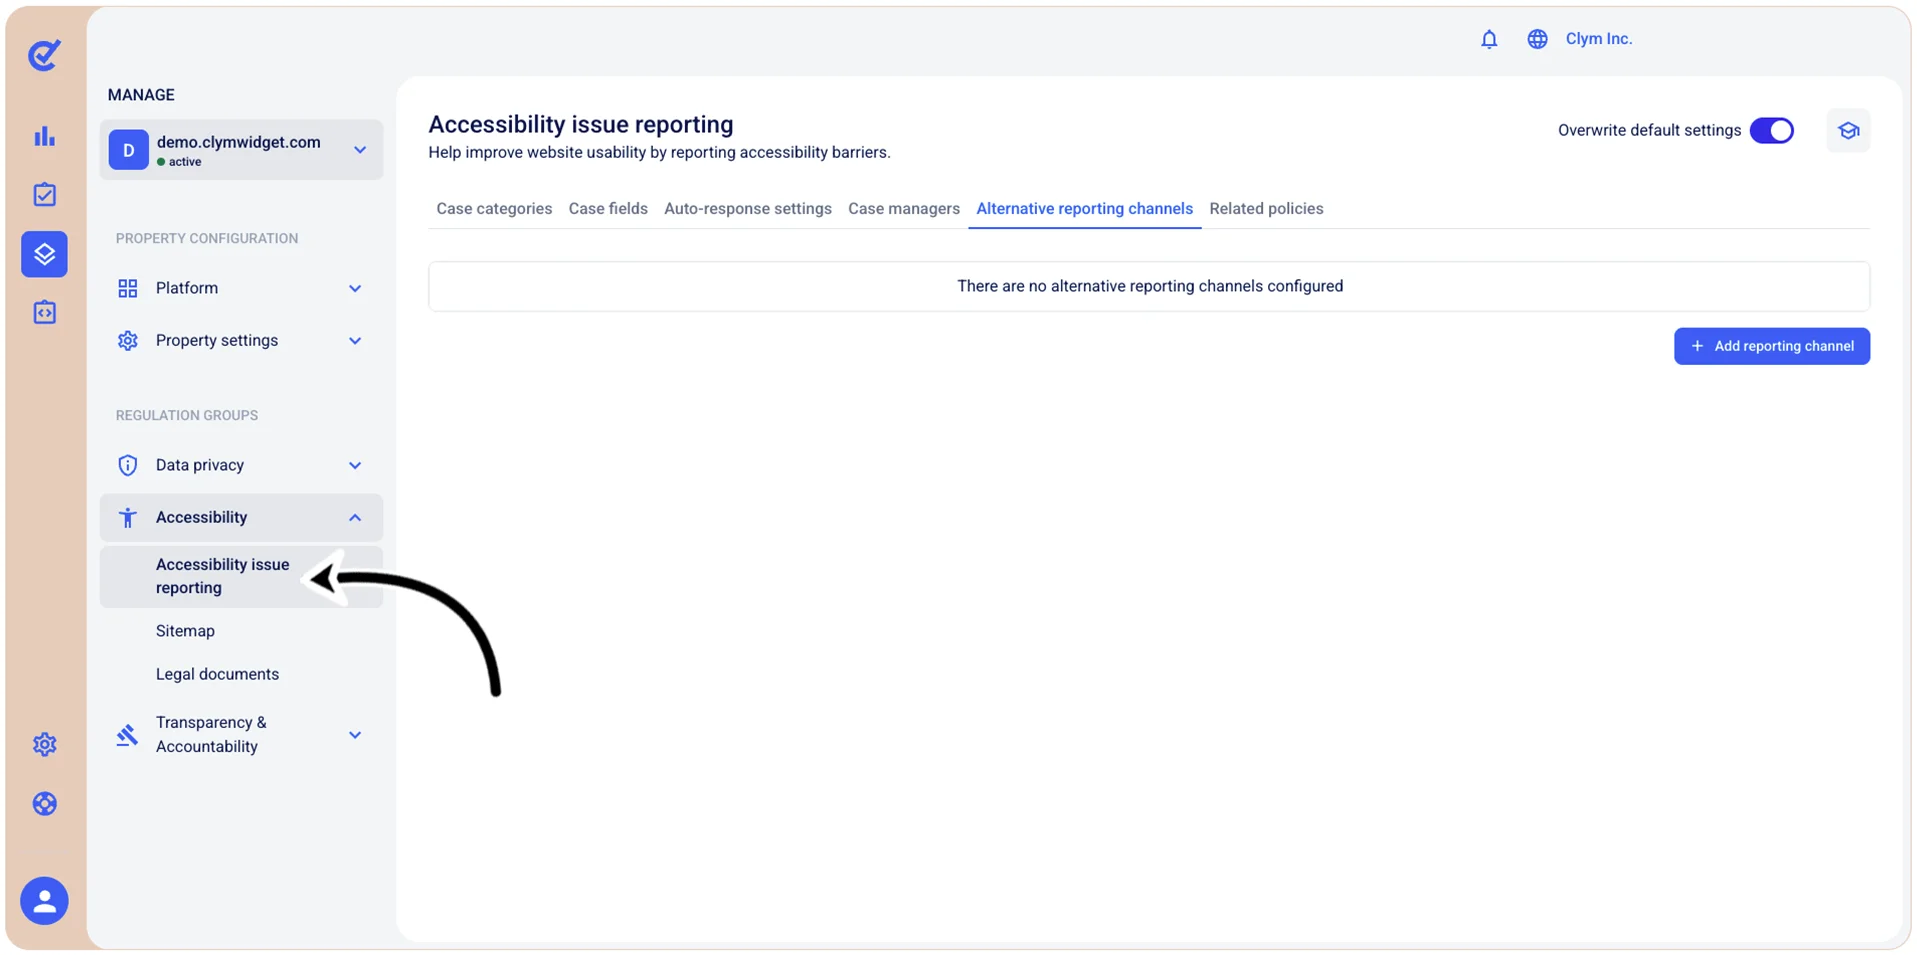Open the tasks clipboard check icon
Viewport: 1917px width, 955px height.
(x=44, y=194)
